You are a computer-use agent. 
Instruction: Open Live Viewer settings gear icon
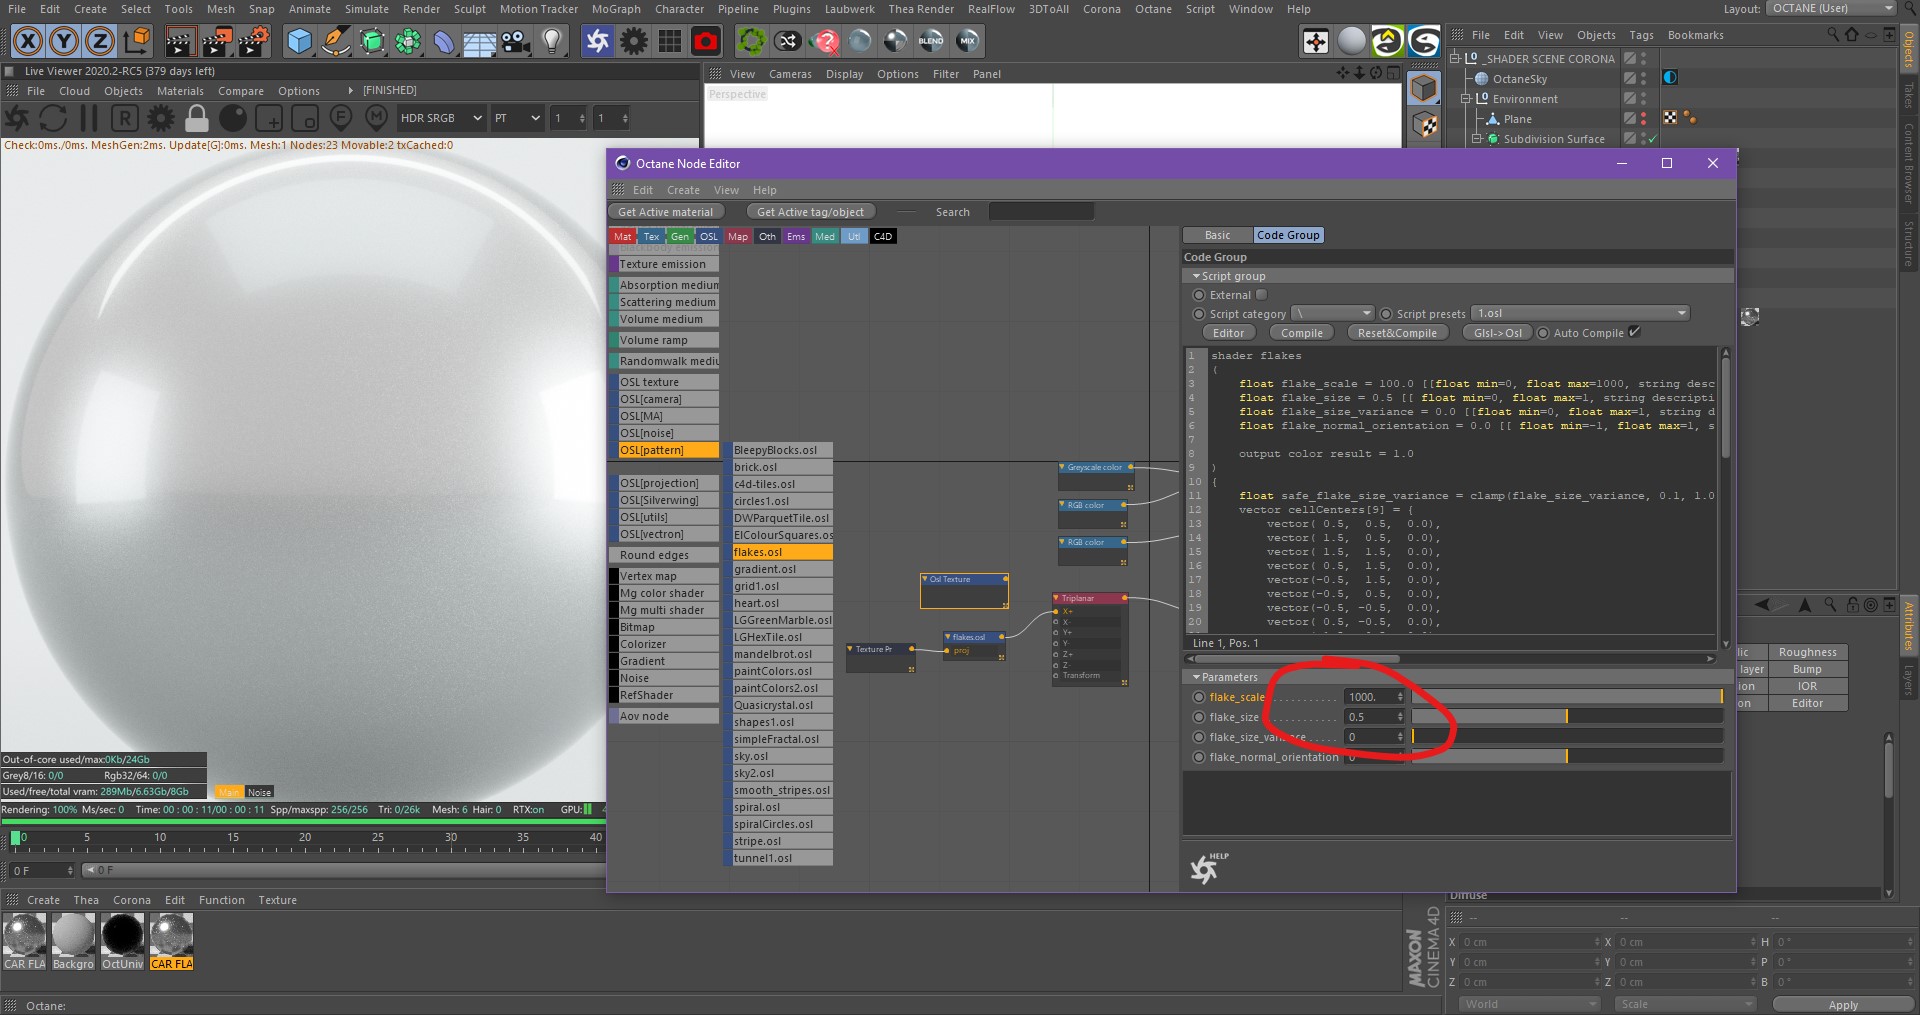[160, 118]
